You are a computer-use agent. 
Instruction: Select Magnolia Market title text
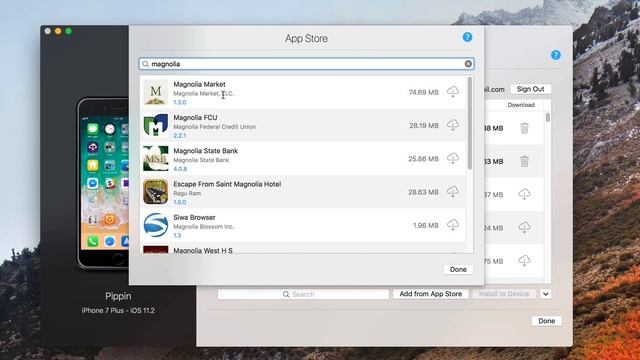click(199, 84)
